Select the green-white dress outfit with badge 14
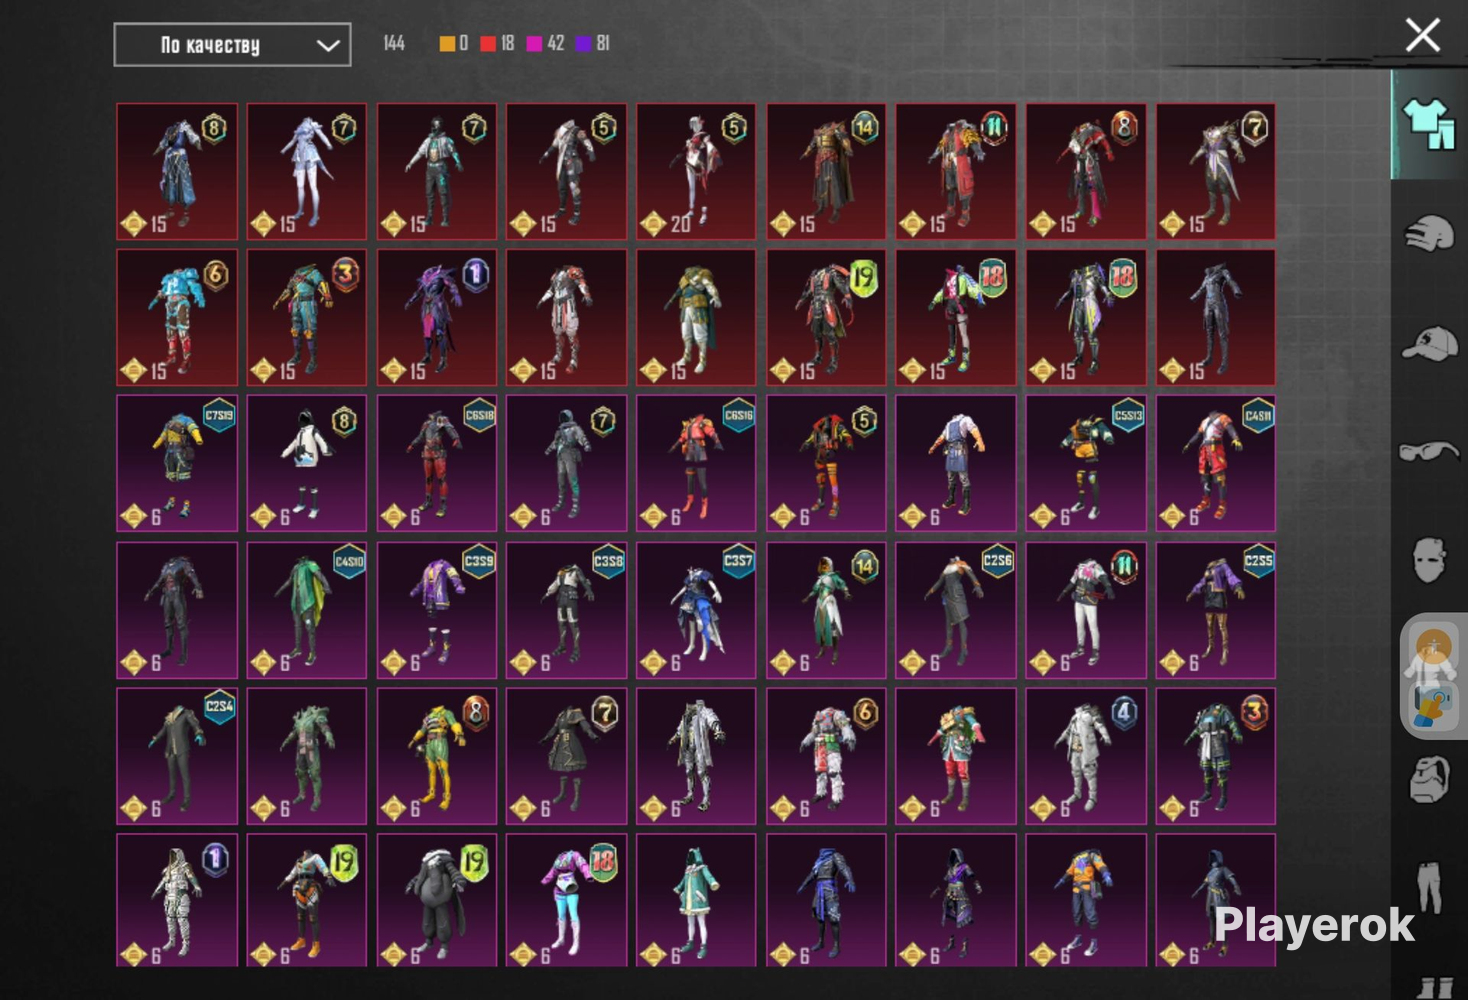The height and width of the screenshot is (1000, 1468). pyautogui.click(x=826, y=610)
